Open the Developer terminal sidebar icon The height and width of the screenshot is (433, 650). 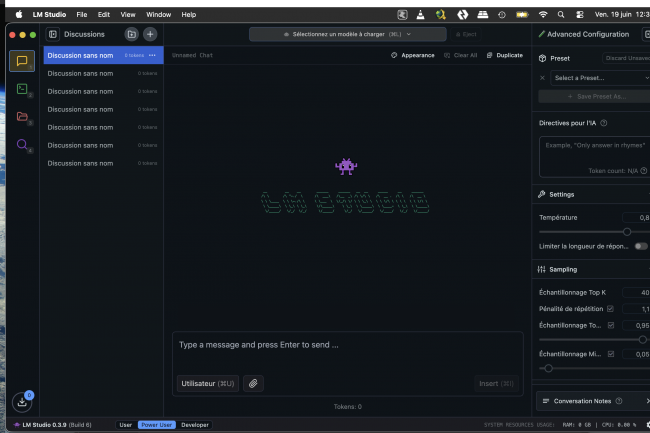click(x=22, y=89)
